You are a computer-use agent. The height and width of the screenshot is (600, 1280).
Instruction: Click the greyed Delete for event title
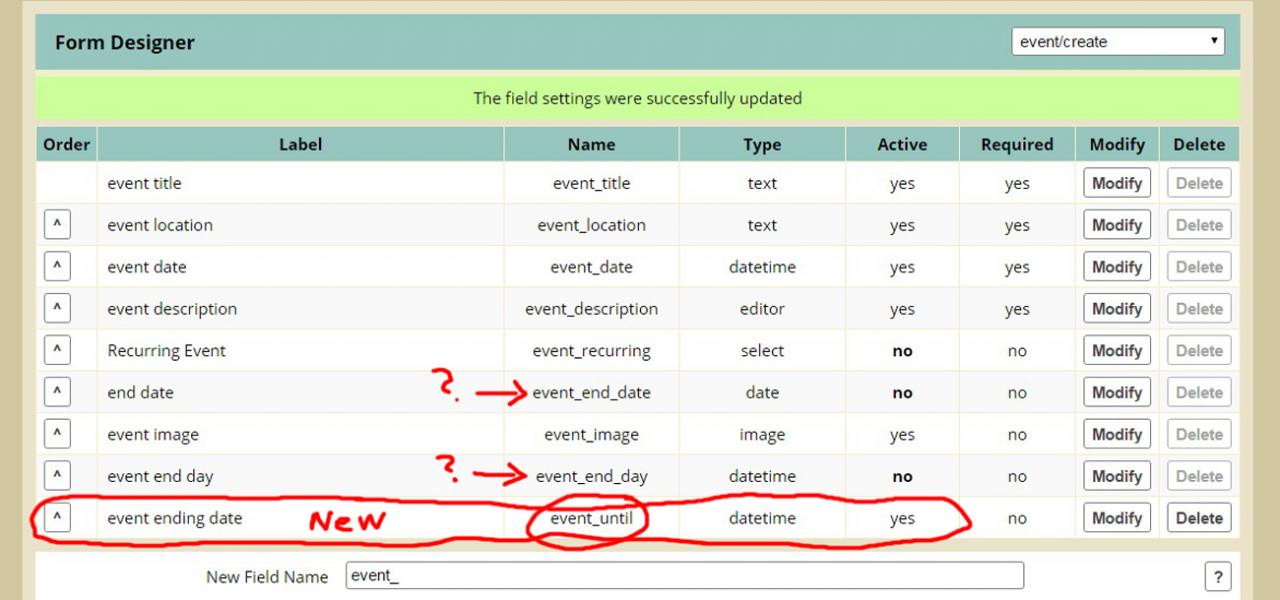1199,183
